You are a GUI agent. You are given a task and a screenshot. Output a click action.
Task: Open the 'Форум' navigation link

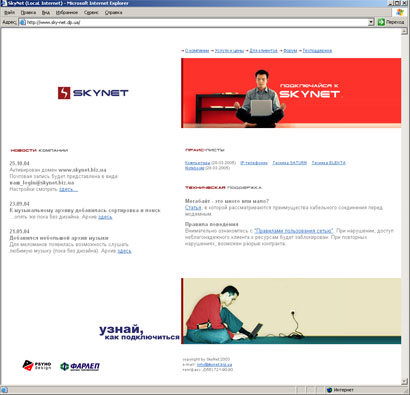click(290, 51)
